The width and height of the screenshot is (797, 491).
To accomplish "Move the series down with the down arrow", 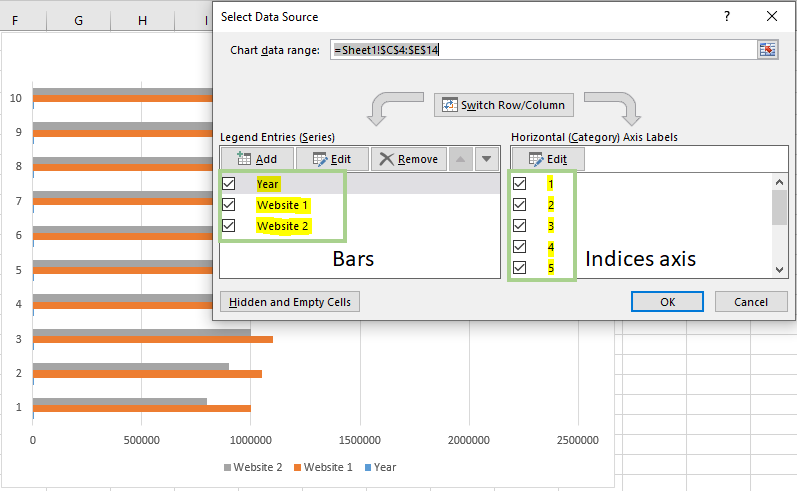I will (x=486, y=159).
